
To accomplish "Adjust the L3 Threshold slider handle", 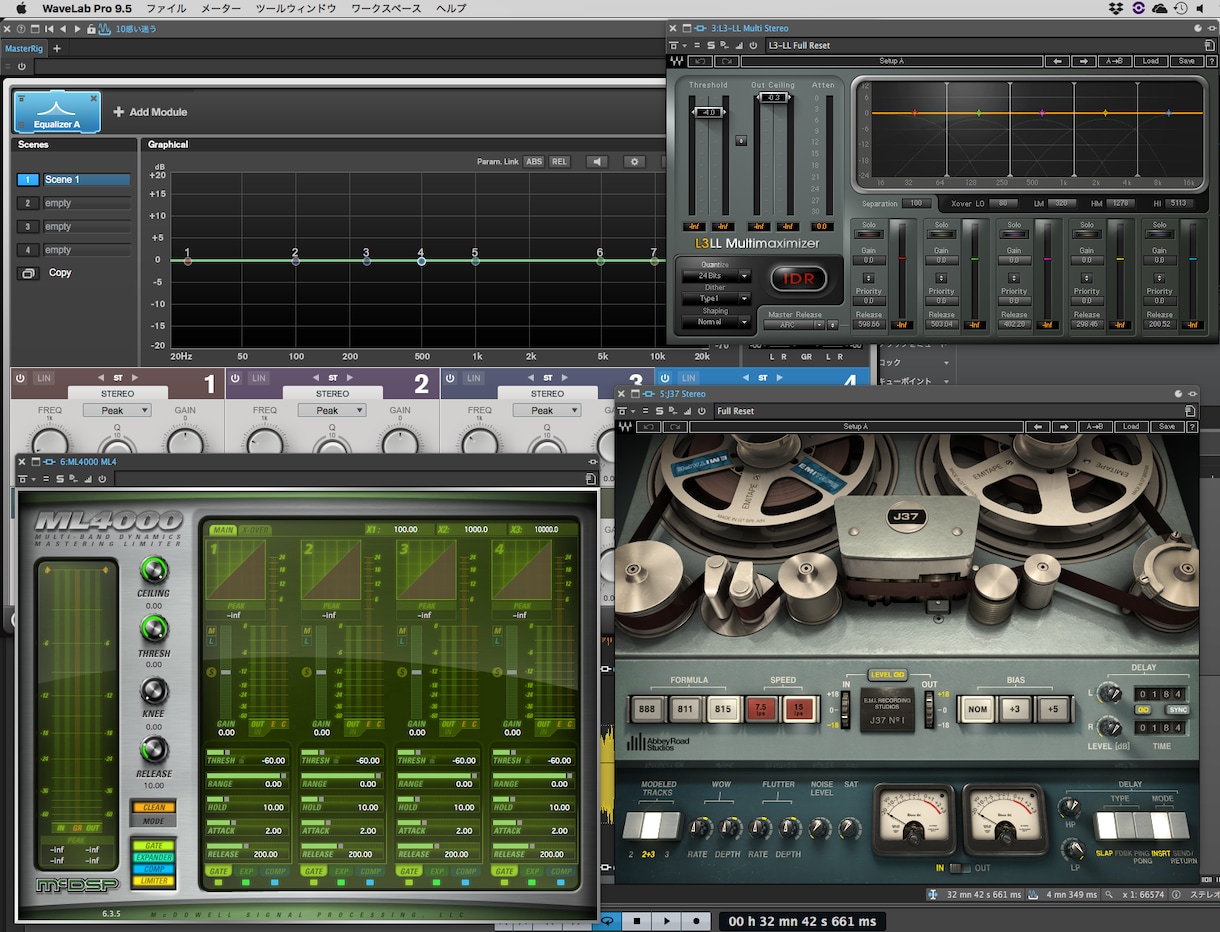I will point(709,113).
